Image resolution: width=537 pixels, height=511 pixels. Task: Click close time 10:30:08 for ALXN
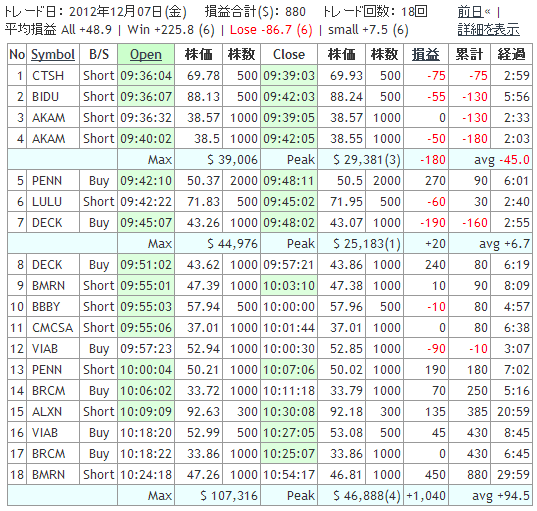coord(289,412)
